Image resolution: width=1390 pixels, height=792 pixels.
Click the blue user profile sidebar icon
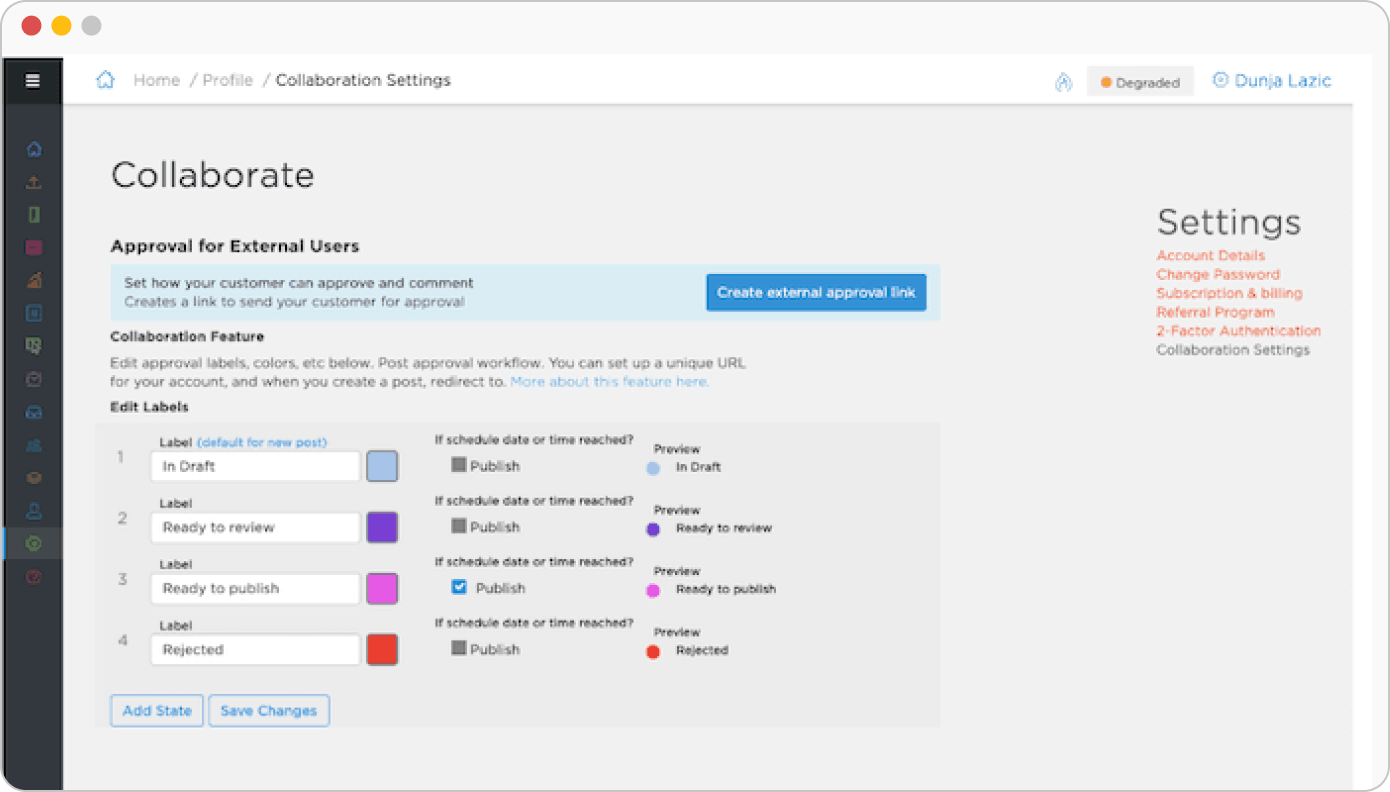click(x=34, y=511)
